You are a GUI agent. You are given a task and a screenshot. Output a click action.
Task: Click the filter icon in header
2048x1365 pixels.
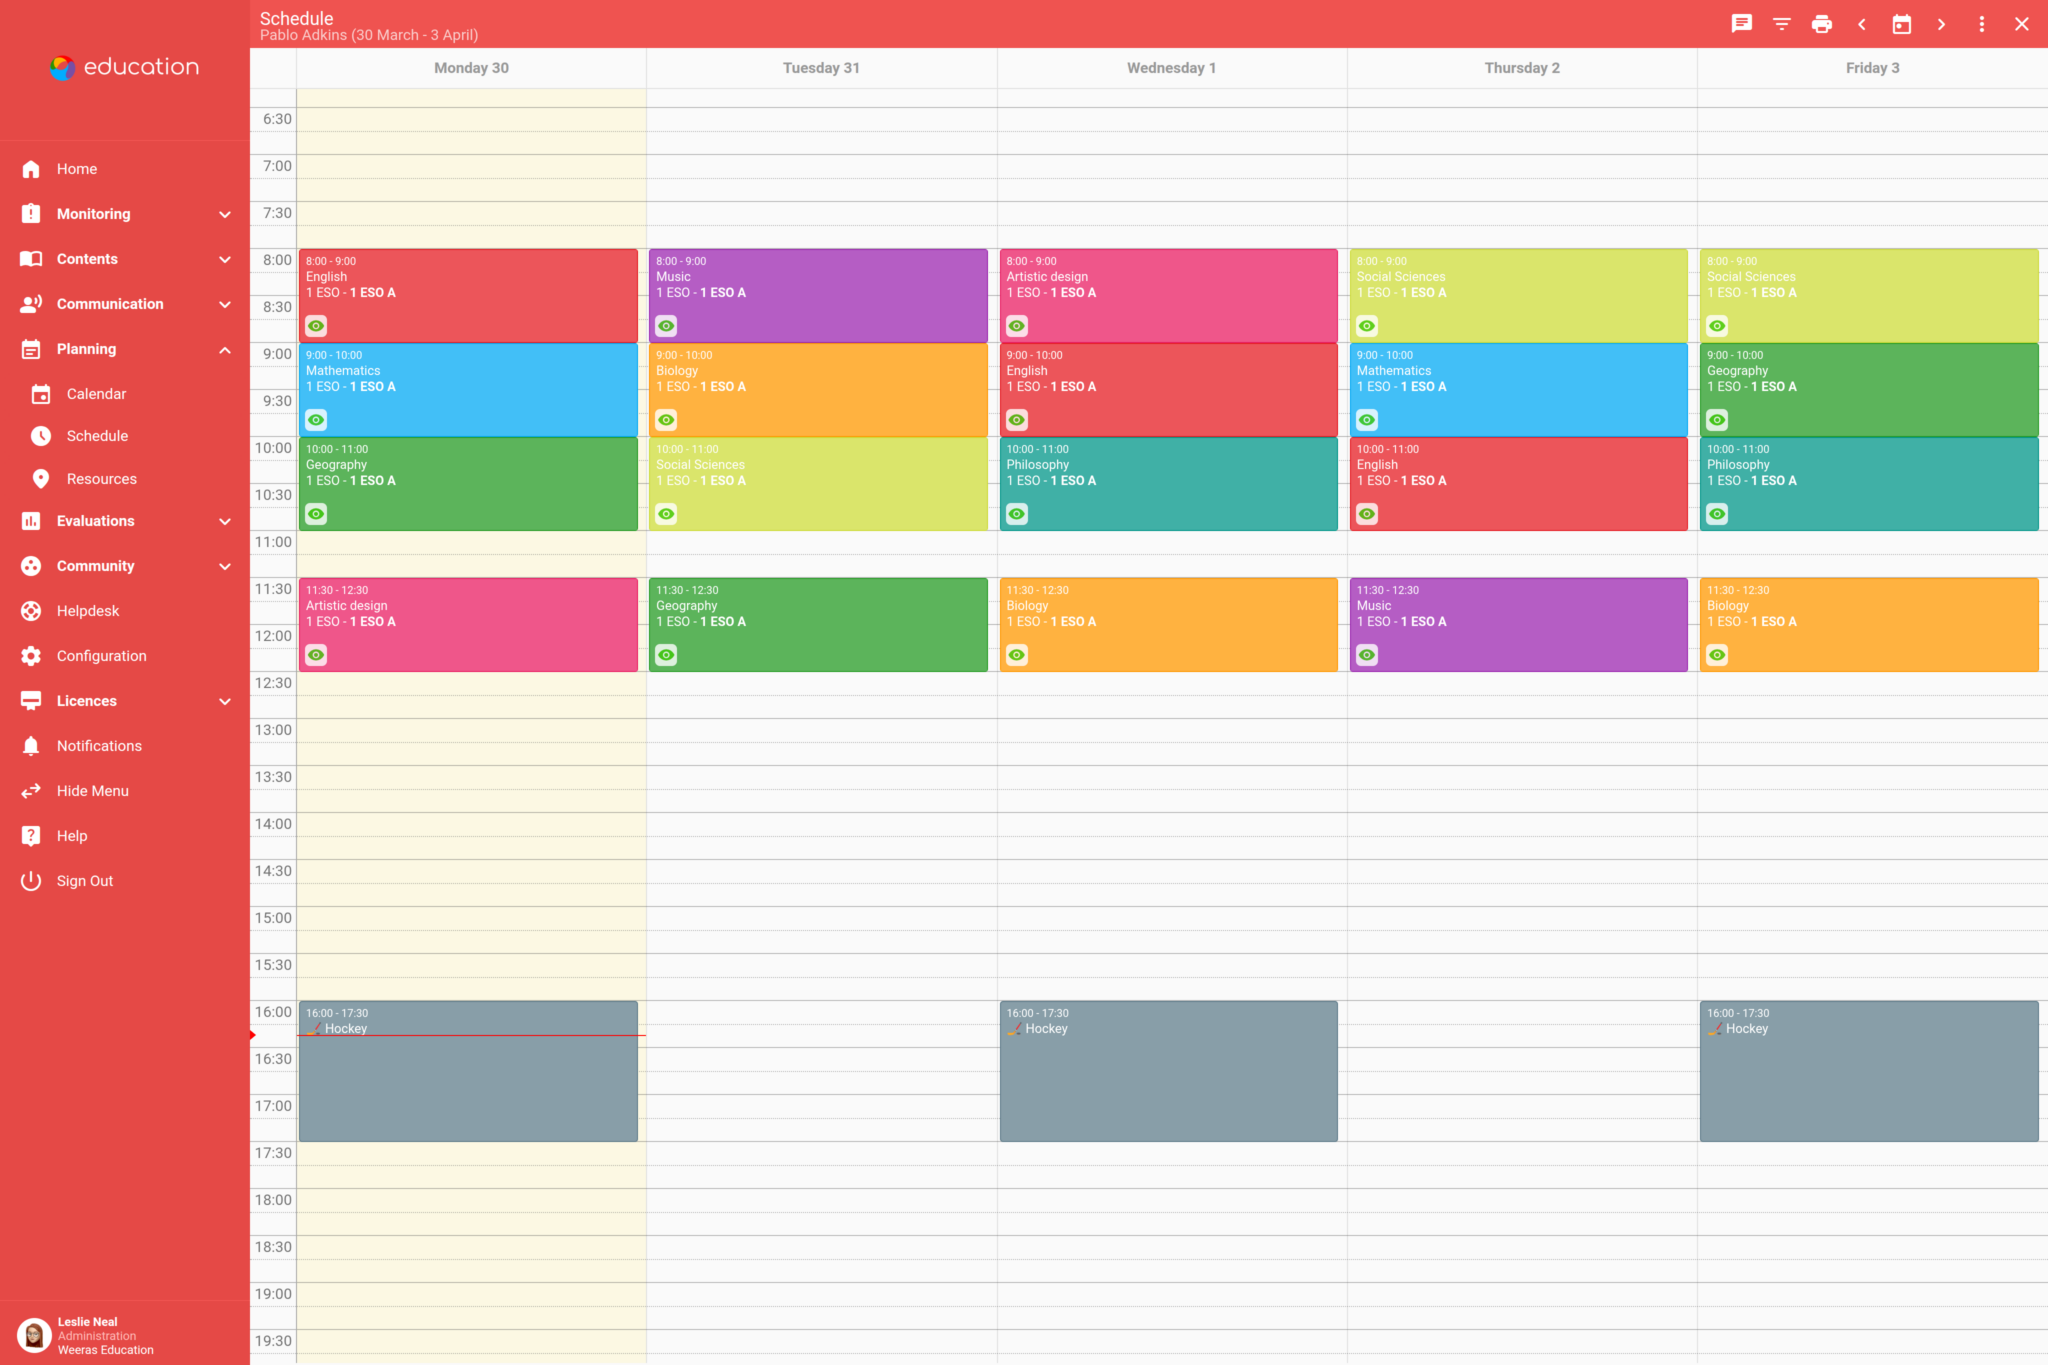pos(1781,24)
